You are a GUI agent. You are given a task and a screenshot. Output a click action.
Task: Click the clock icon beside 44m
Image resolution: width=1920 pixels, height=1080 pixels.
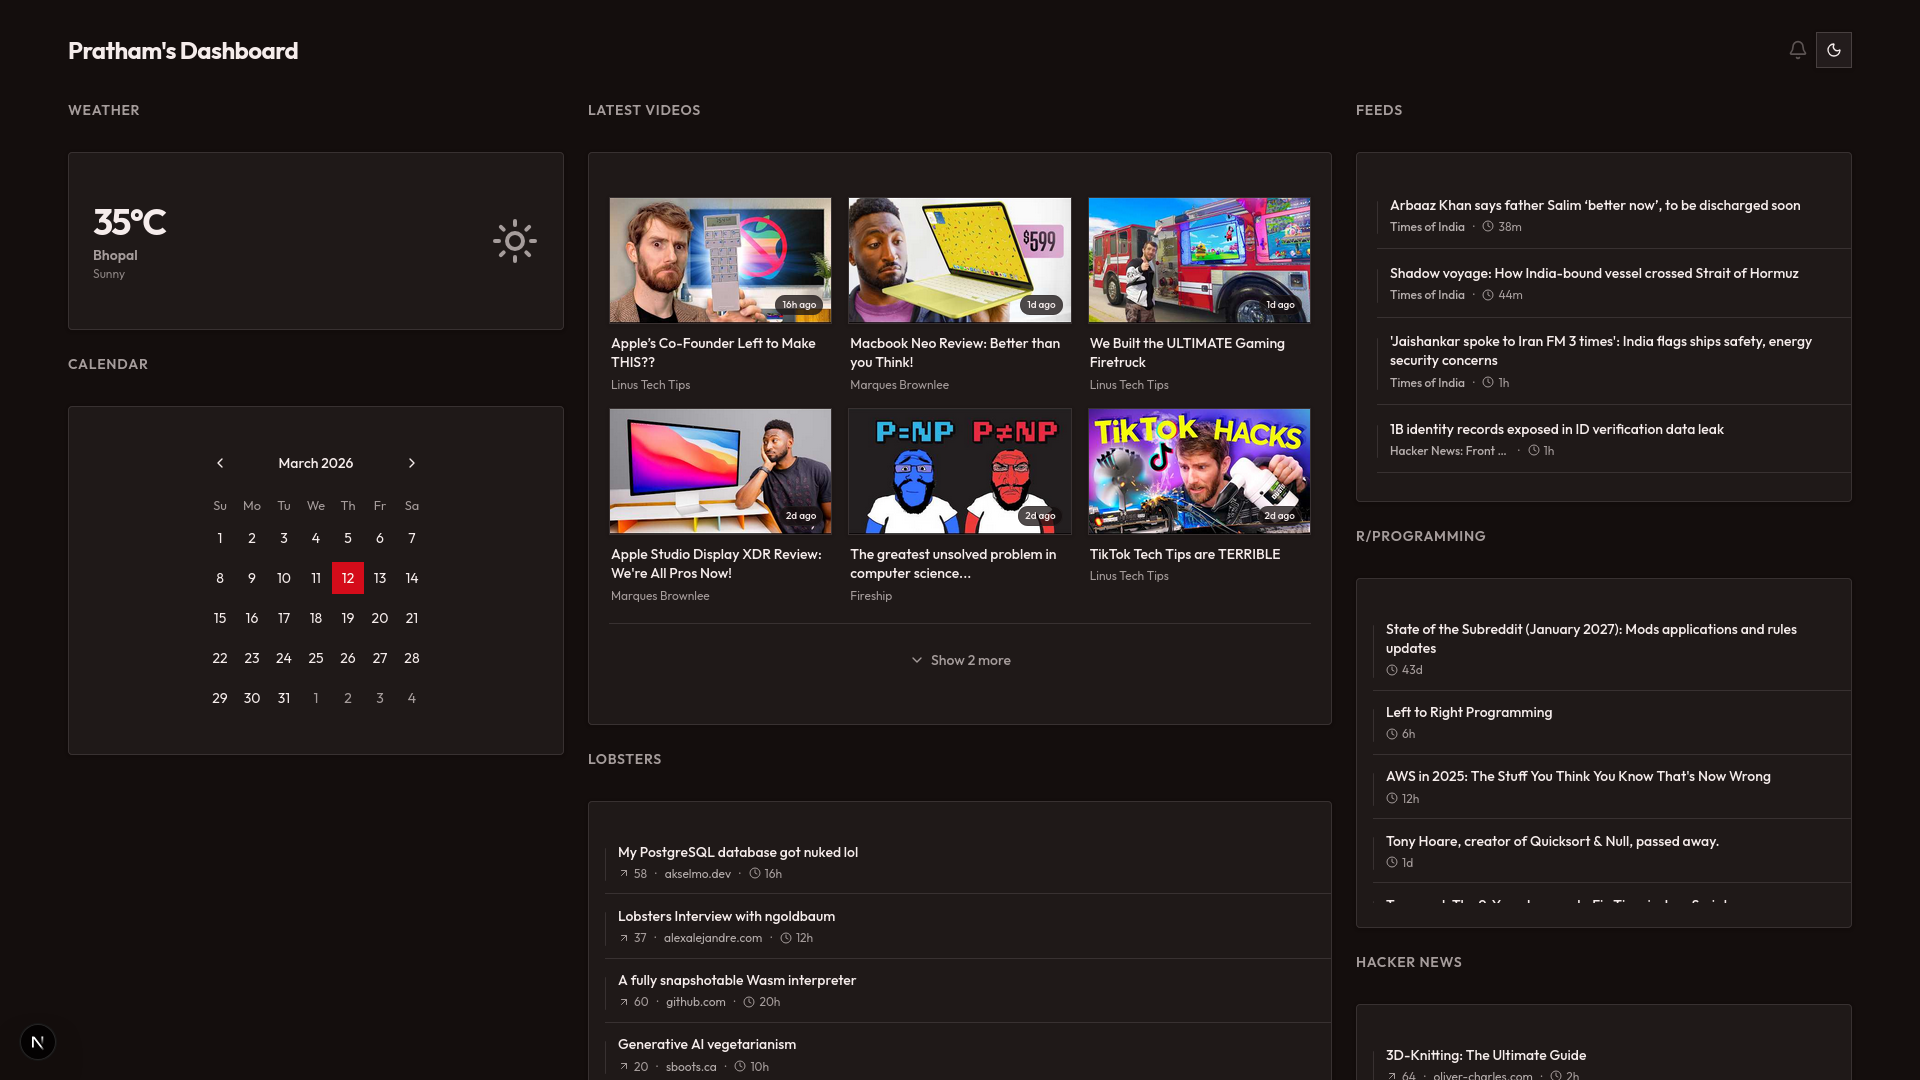(1488, 295)
